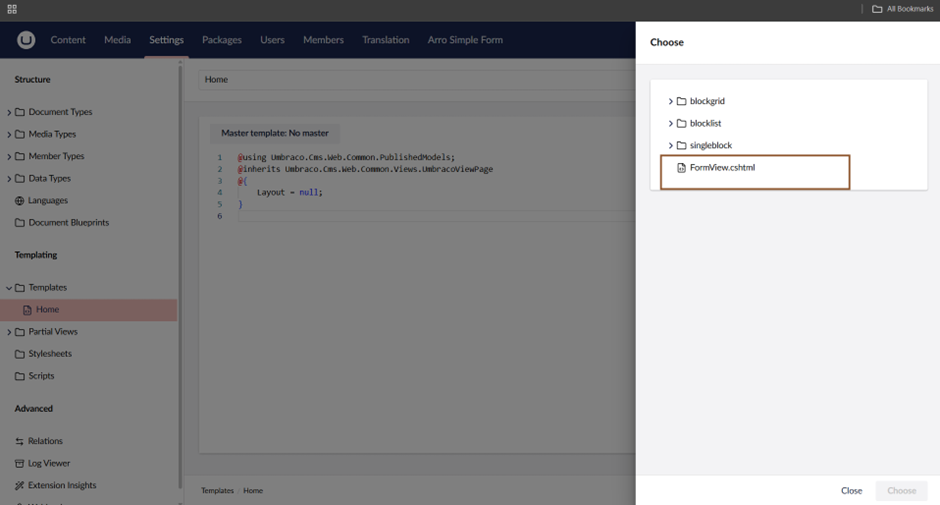This screenshot has width=940, height=505.
Task: Click the blockgrid folder icon
Action: point(681,102)
